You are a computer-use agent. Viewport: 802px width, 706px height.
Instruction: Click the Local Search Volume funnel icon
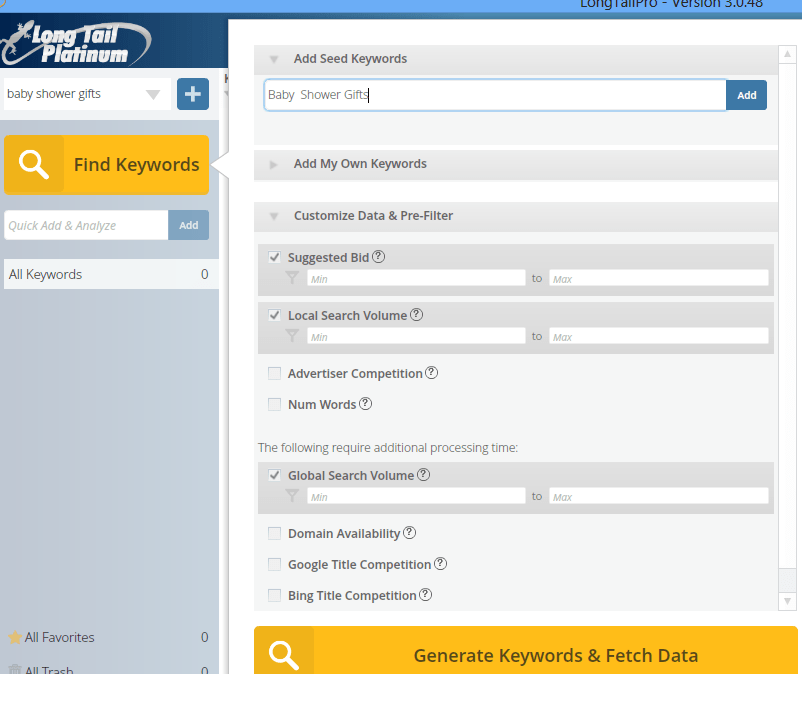(x=292, y=336)
